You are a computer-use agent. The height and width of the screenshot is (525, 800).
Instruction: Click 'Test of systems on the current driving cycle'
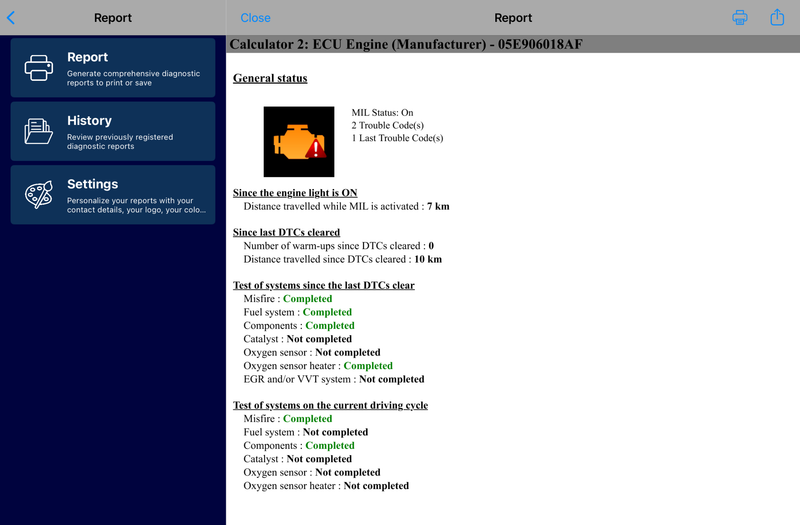330,405
